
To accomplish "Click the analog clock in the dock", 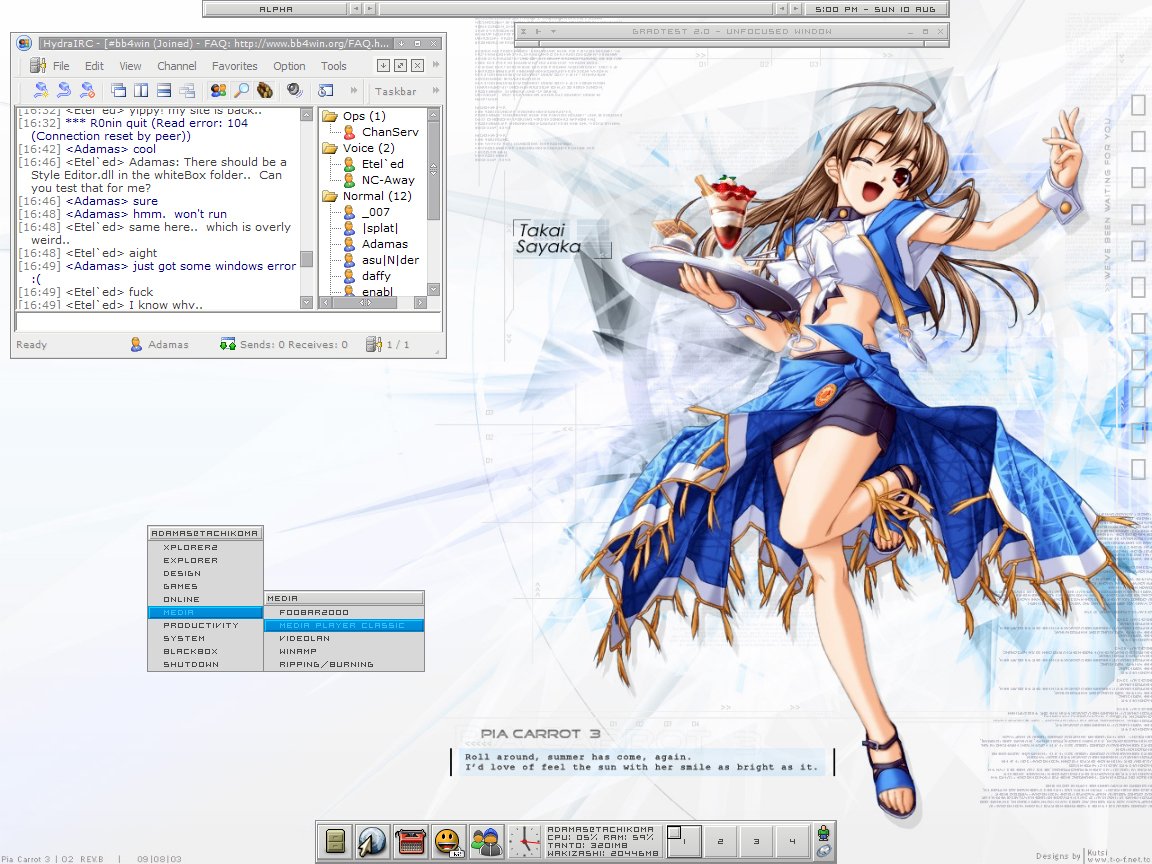I will pos(525,841).
